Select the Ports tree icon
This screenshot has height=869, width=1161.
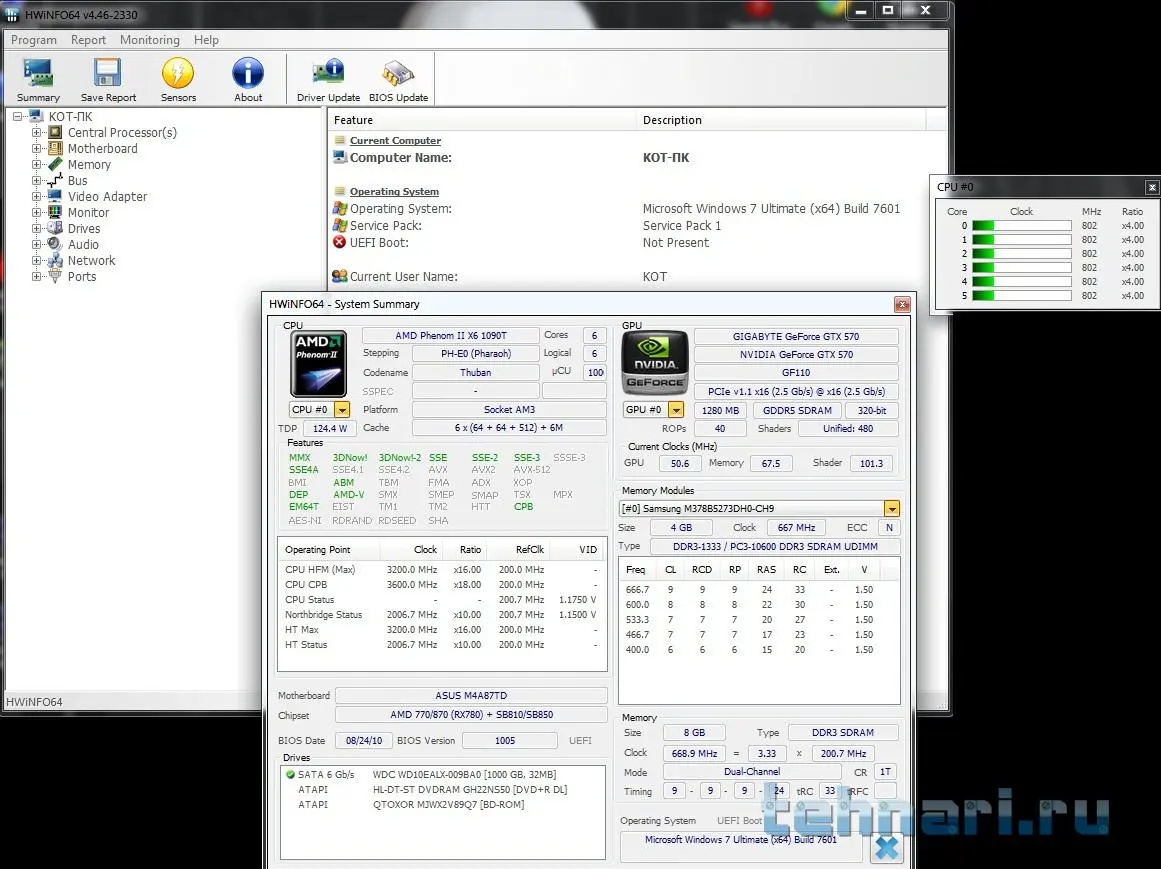click(55, 276)
